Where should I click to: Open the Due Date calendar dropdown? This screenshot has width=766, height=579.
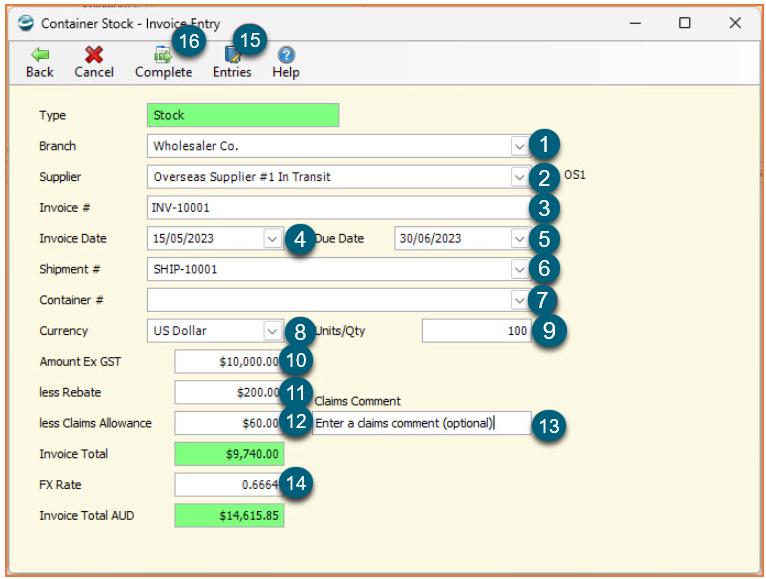click(519, 238)
